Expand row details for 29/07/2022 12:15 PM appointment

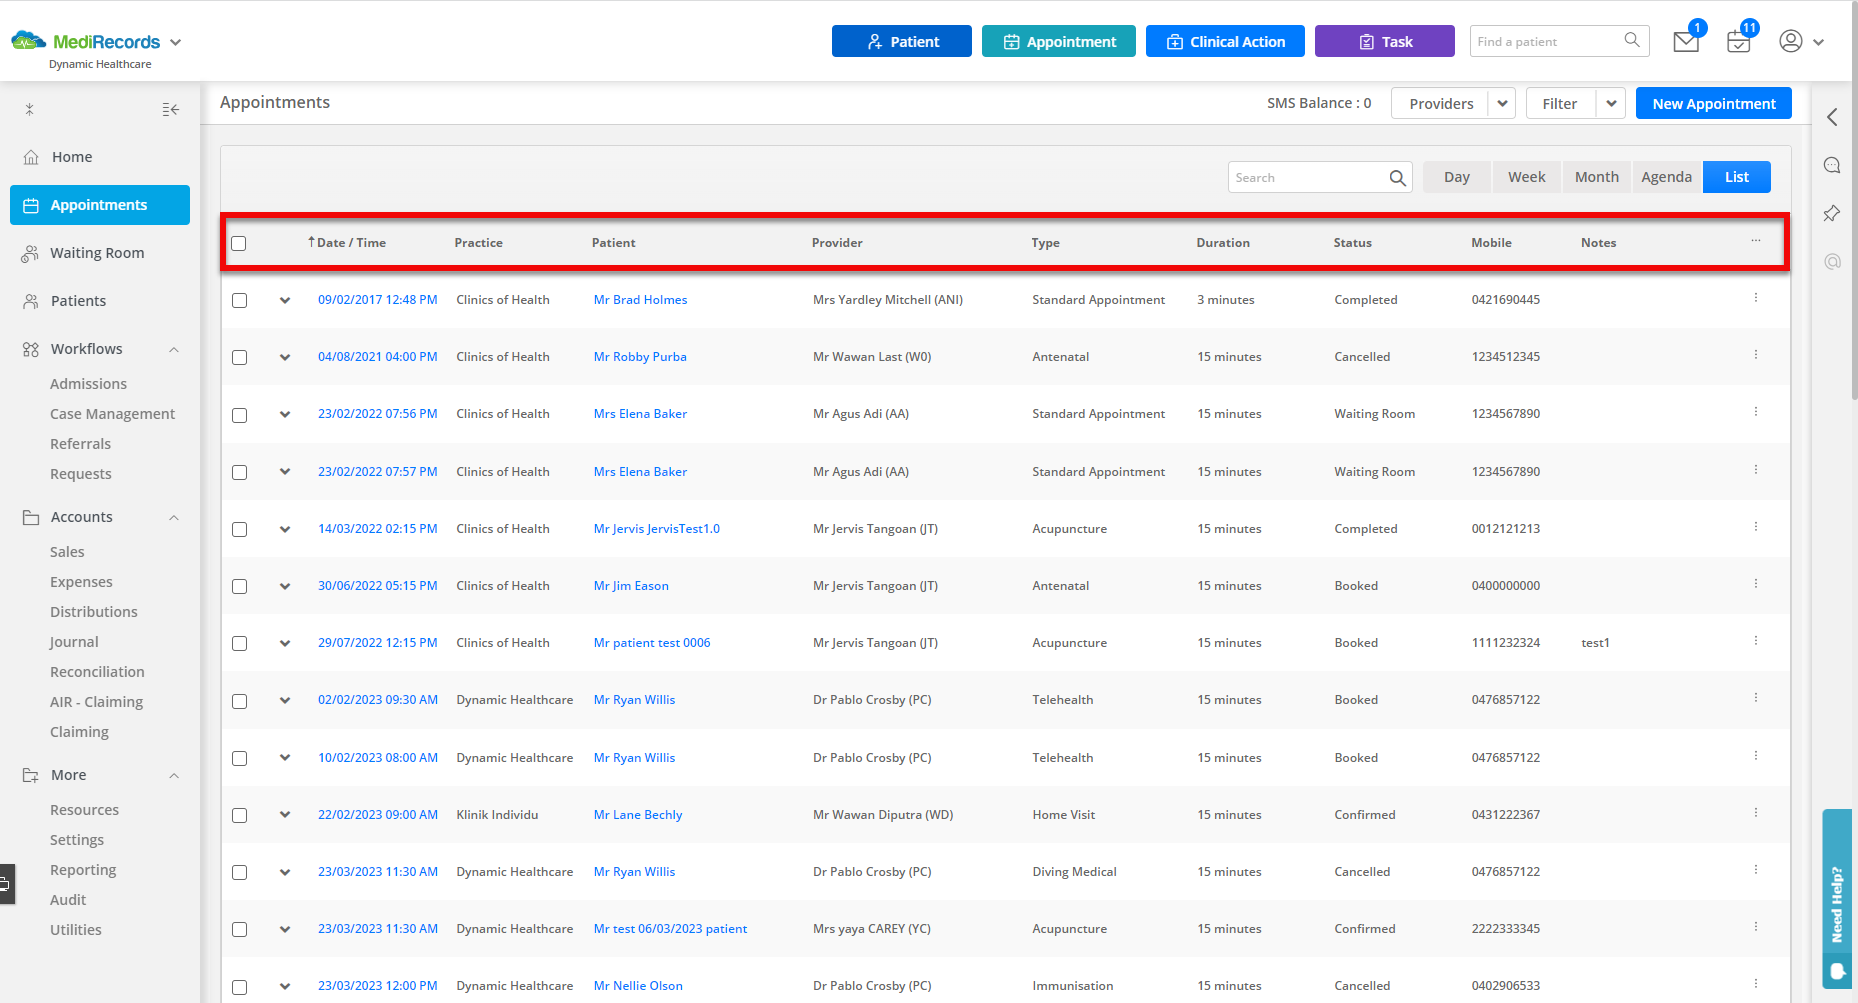(x=285, y=643)
